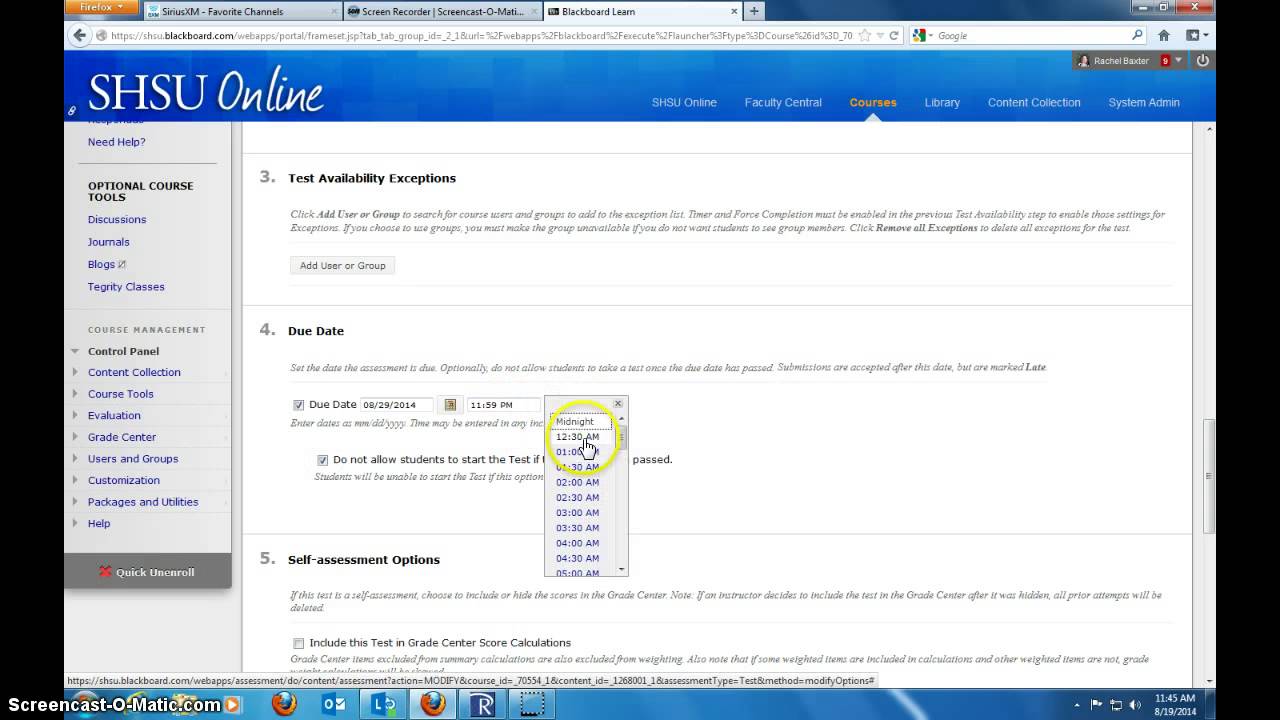
Task: Open the red notification badge showing 9
Action: pyautogui.click(x=1165, y=61)
